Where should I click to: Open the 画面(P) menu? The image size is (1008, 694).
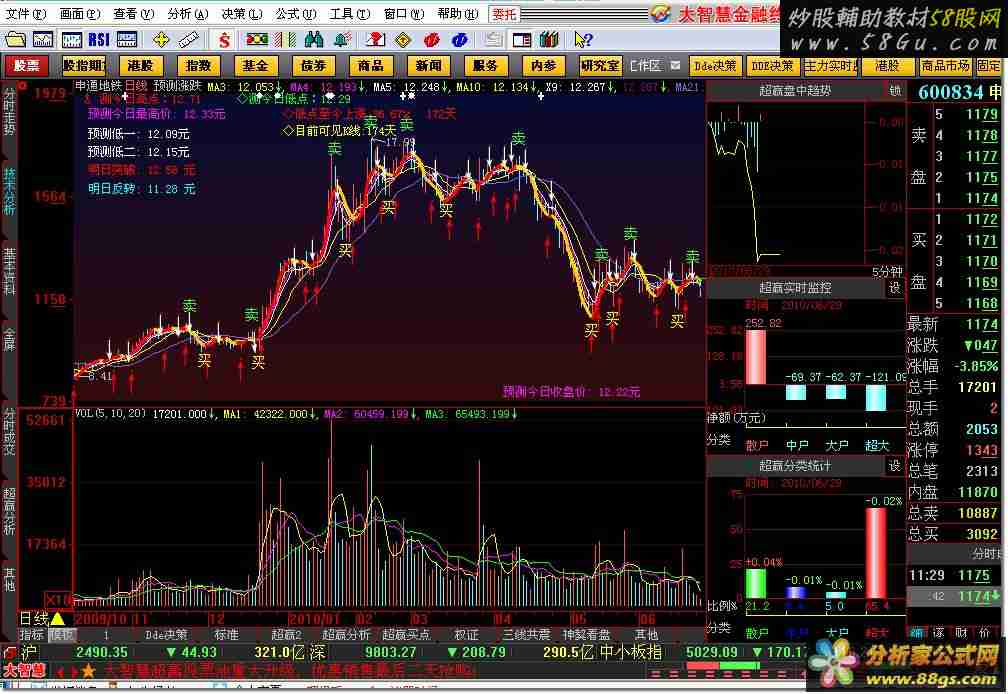click(80, 13)
